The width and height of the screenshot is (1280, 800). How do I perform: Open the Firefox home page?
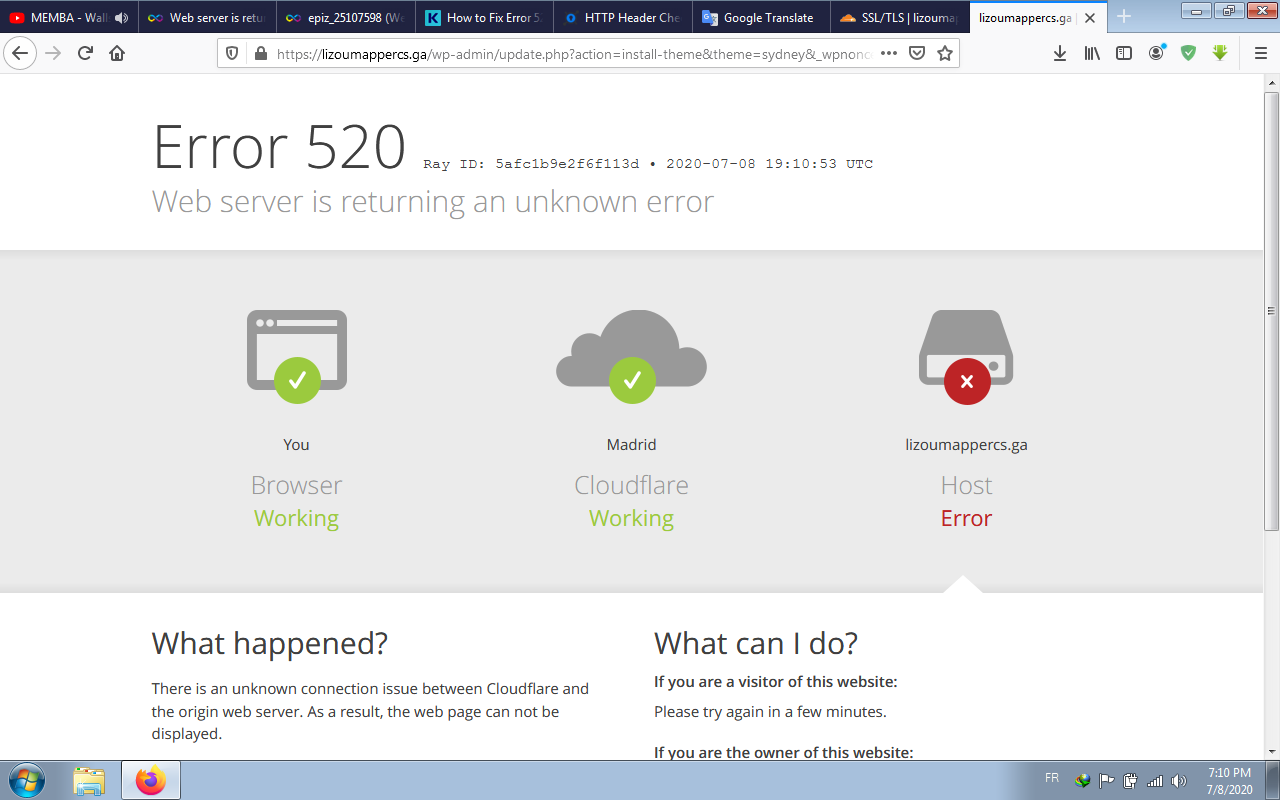point(117,53)
